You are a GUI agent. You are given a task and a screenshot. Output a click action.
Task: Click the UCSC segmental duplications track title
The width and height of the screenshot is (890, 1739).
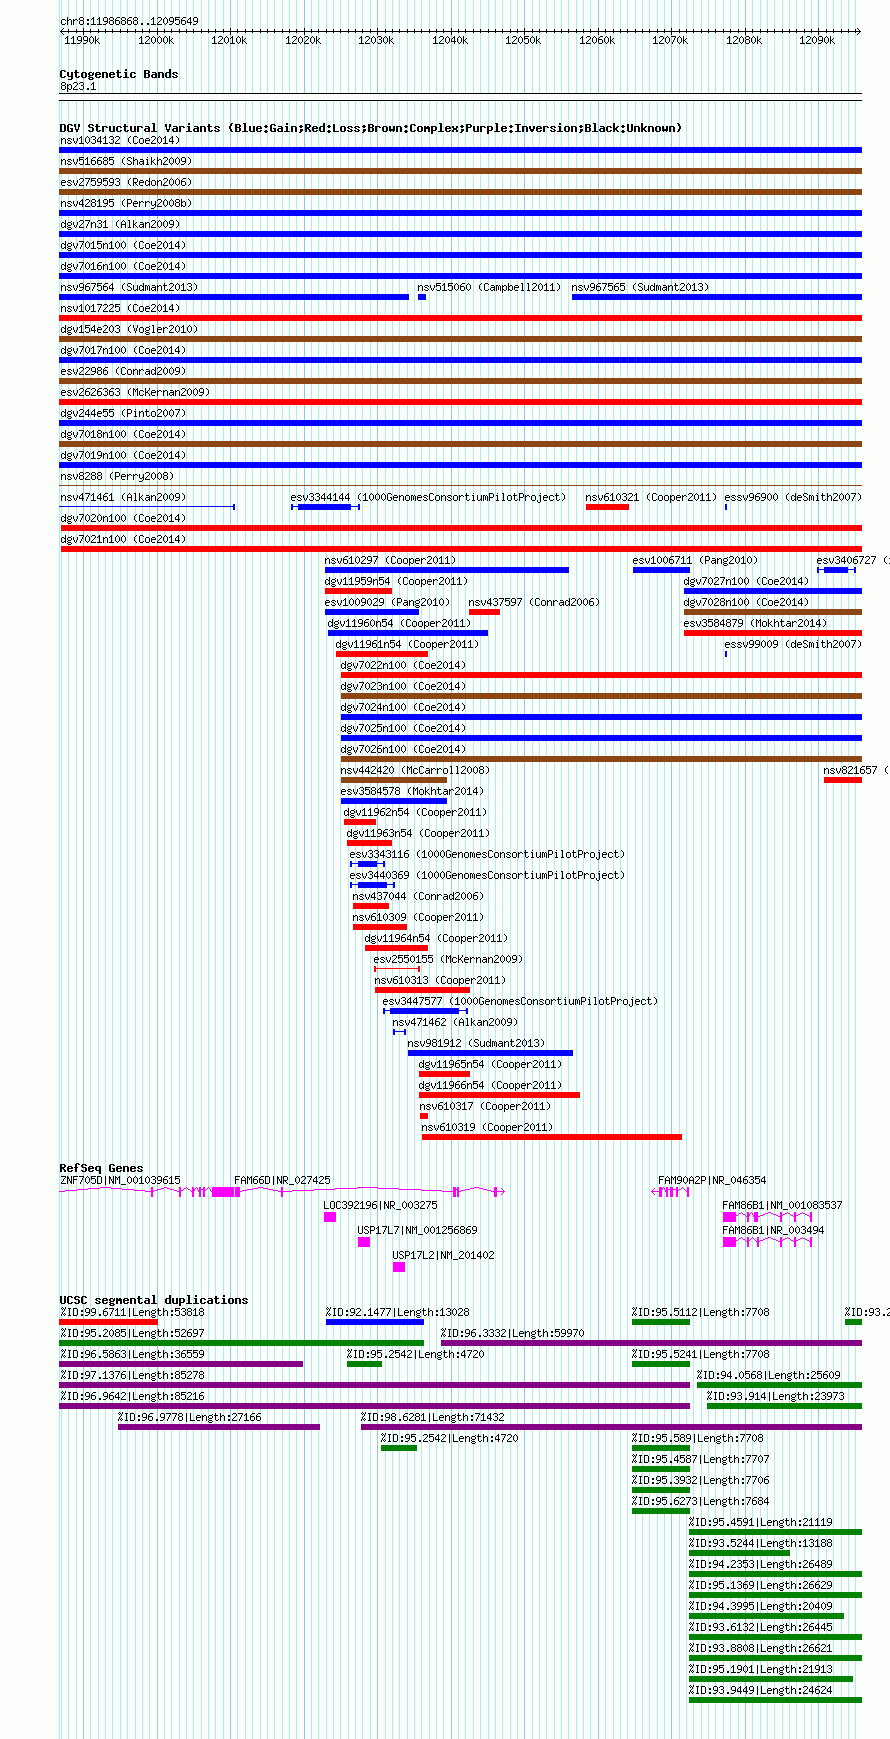coord(154,1300)
